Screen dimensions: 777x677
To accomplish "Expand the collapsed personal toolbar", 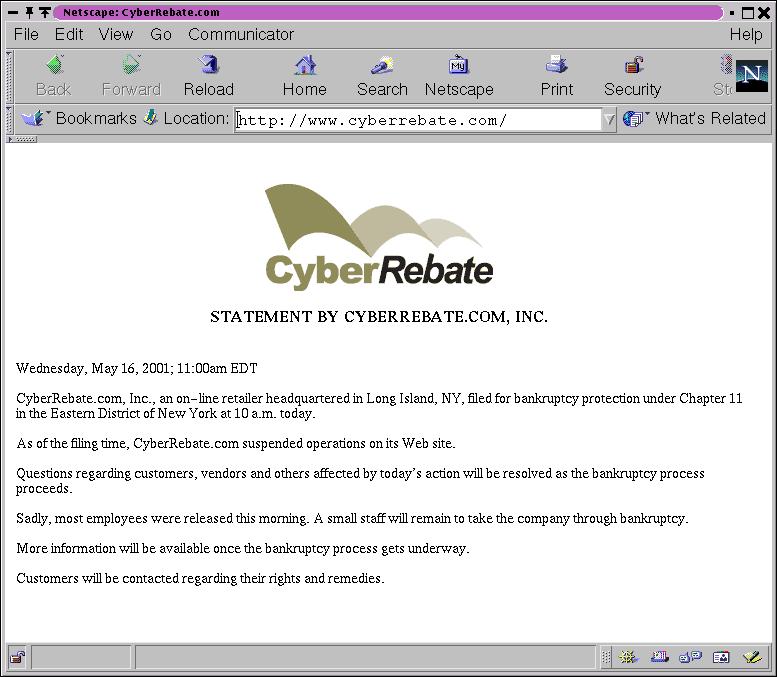I will click(22, 139).
